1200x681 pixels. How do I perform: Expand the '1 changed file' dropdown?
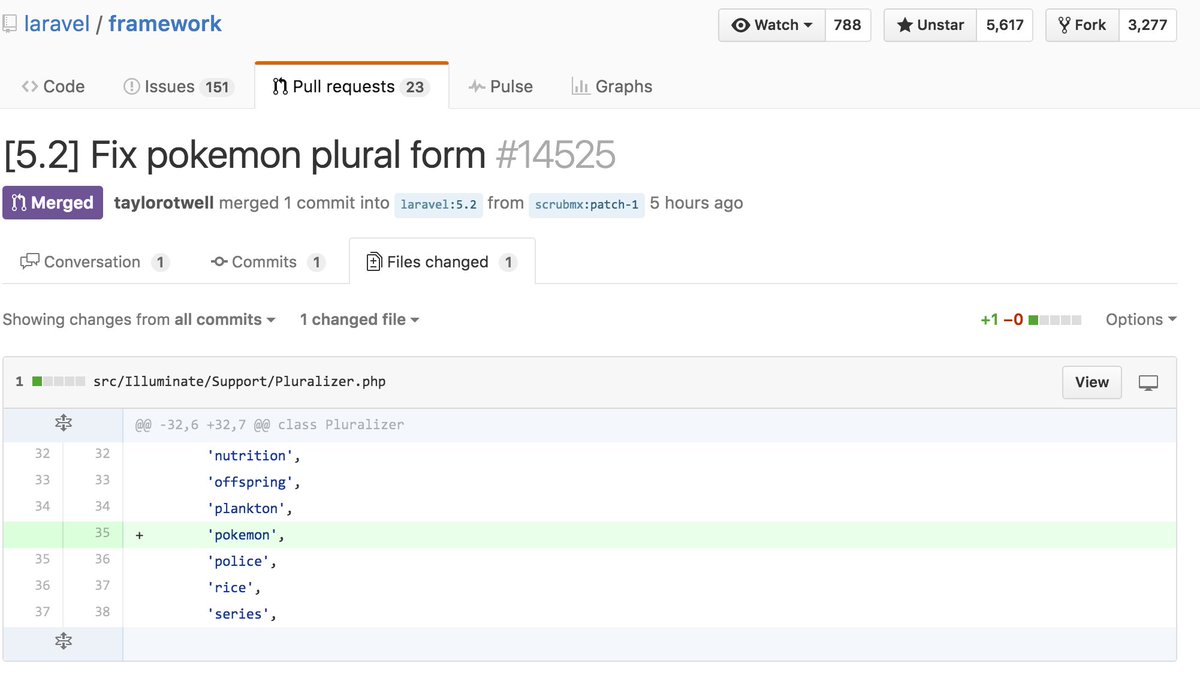pyautogui.click(x=360, y=320)
